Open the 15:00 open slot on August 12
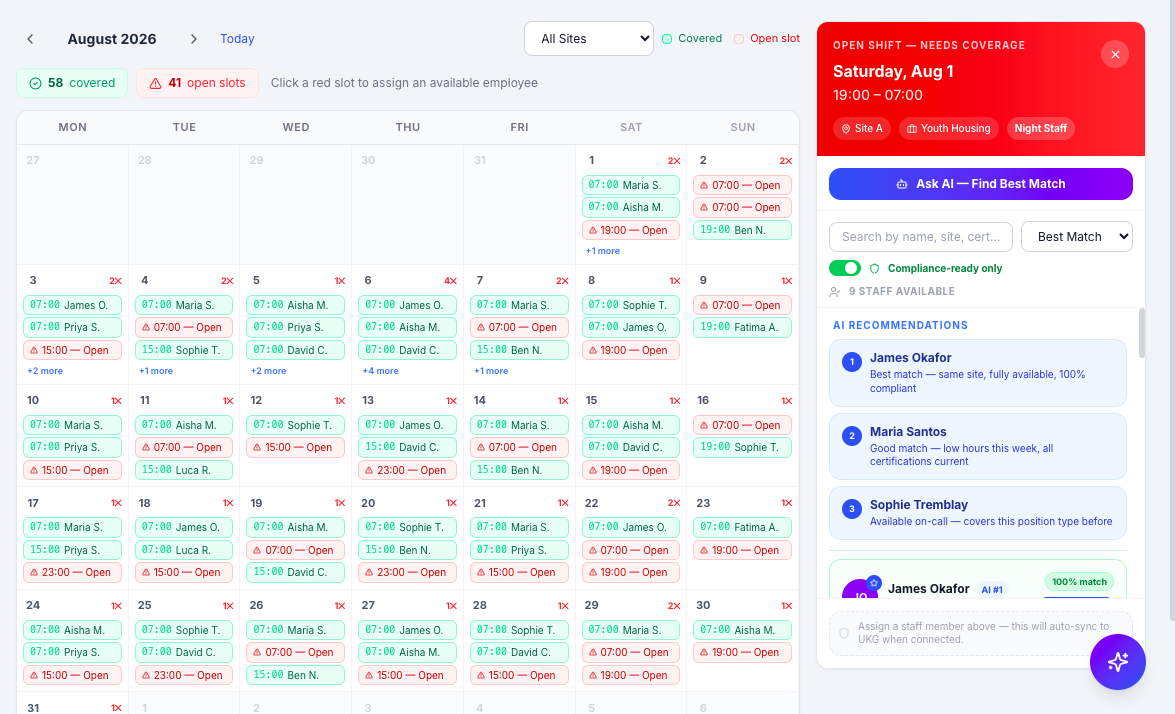 click(295, 447)
